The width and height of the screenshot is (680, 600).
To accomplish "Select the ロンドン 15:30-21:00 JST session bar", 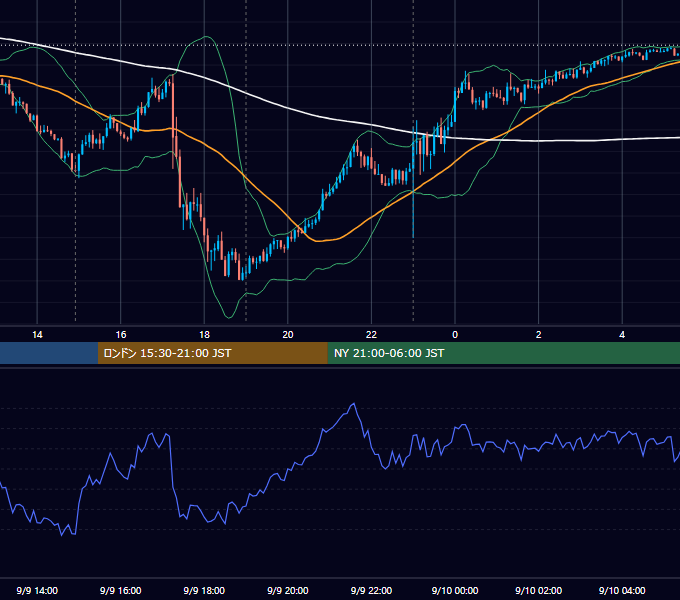I will (212, 353).
